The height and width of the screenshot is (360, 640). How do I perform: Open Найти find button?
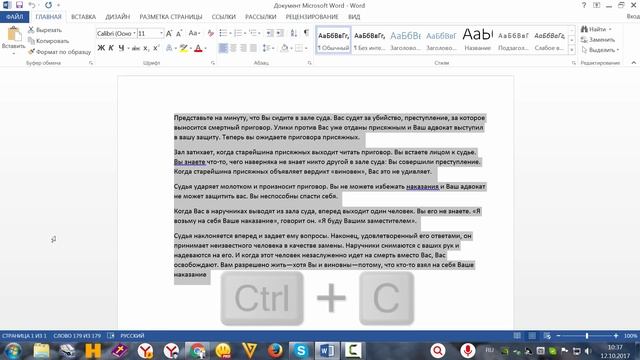[597, 29]
